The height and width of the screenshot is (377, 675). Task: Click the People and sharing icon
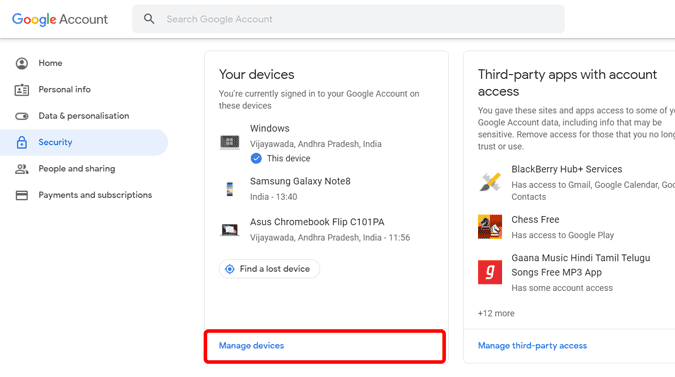22,169
